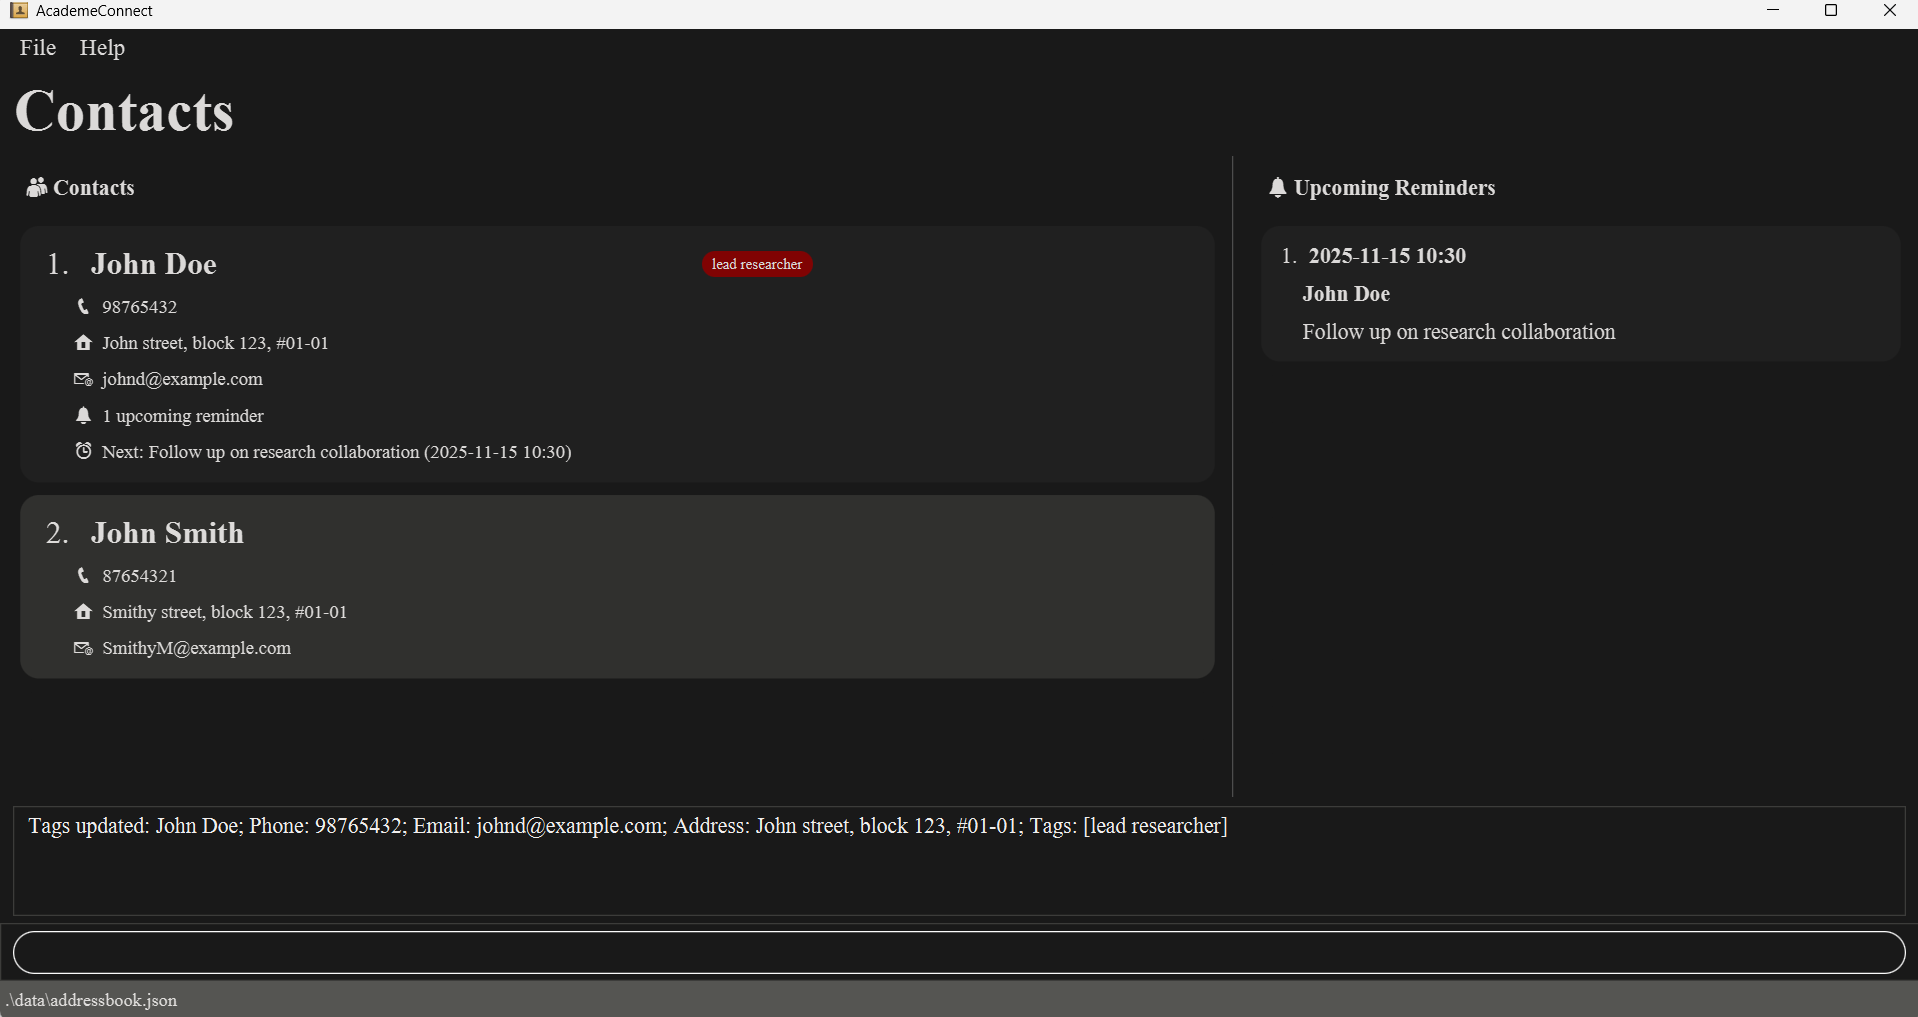Open the File menu

38,48
